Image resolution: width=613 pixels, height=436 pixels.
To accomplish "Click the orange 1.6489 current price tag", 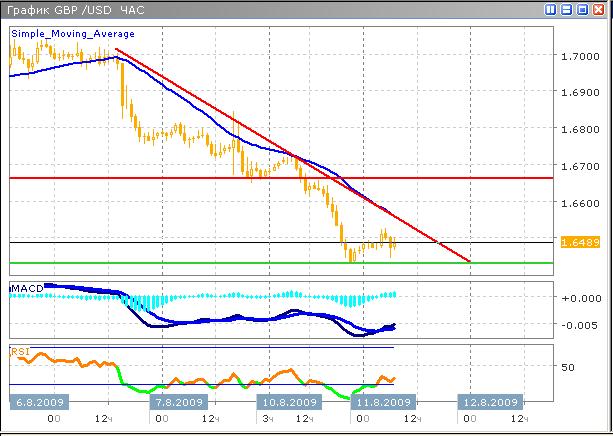I will click(x=580, y=242).
